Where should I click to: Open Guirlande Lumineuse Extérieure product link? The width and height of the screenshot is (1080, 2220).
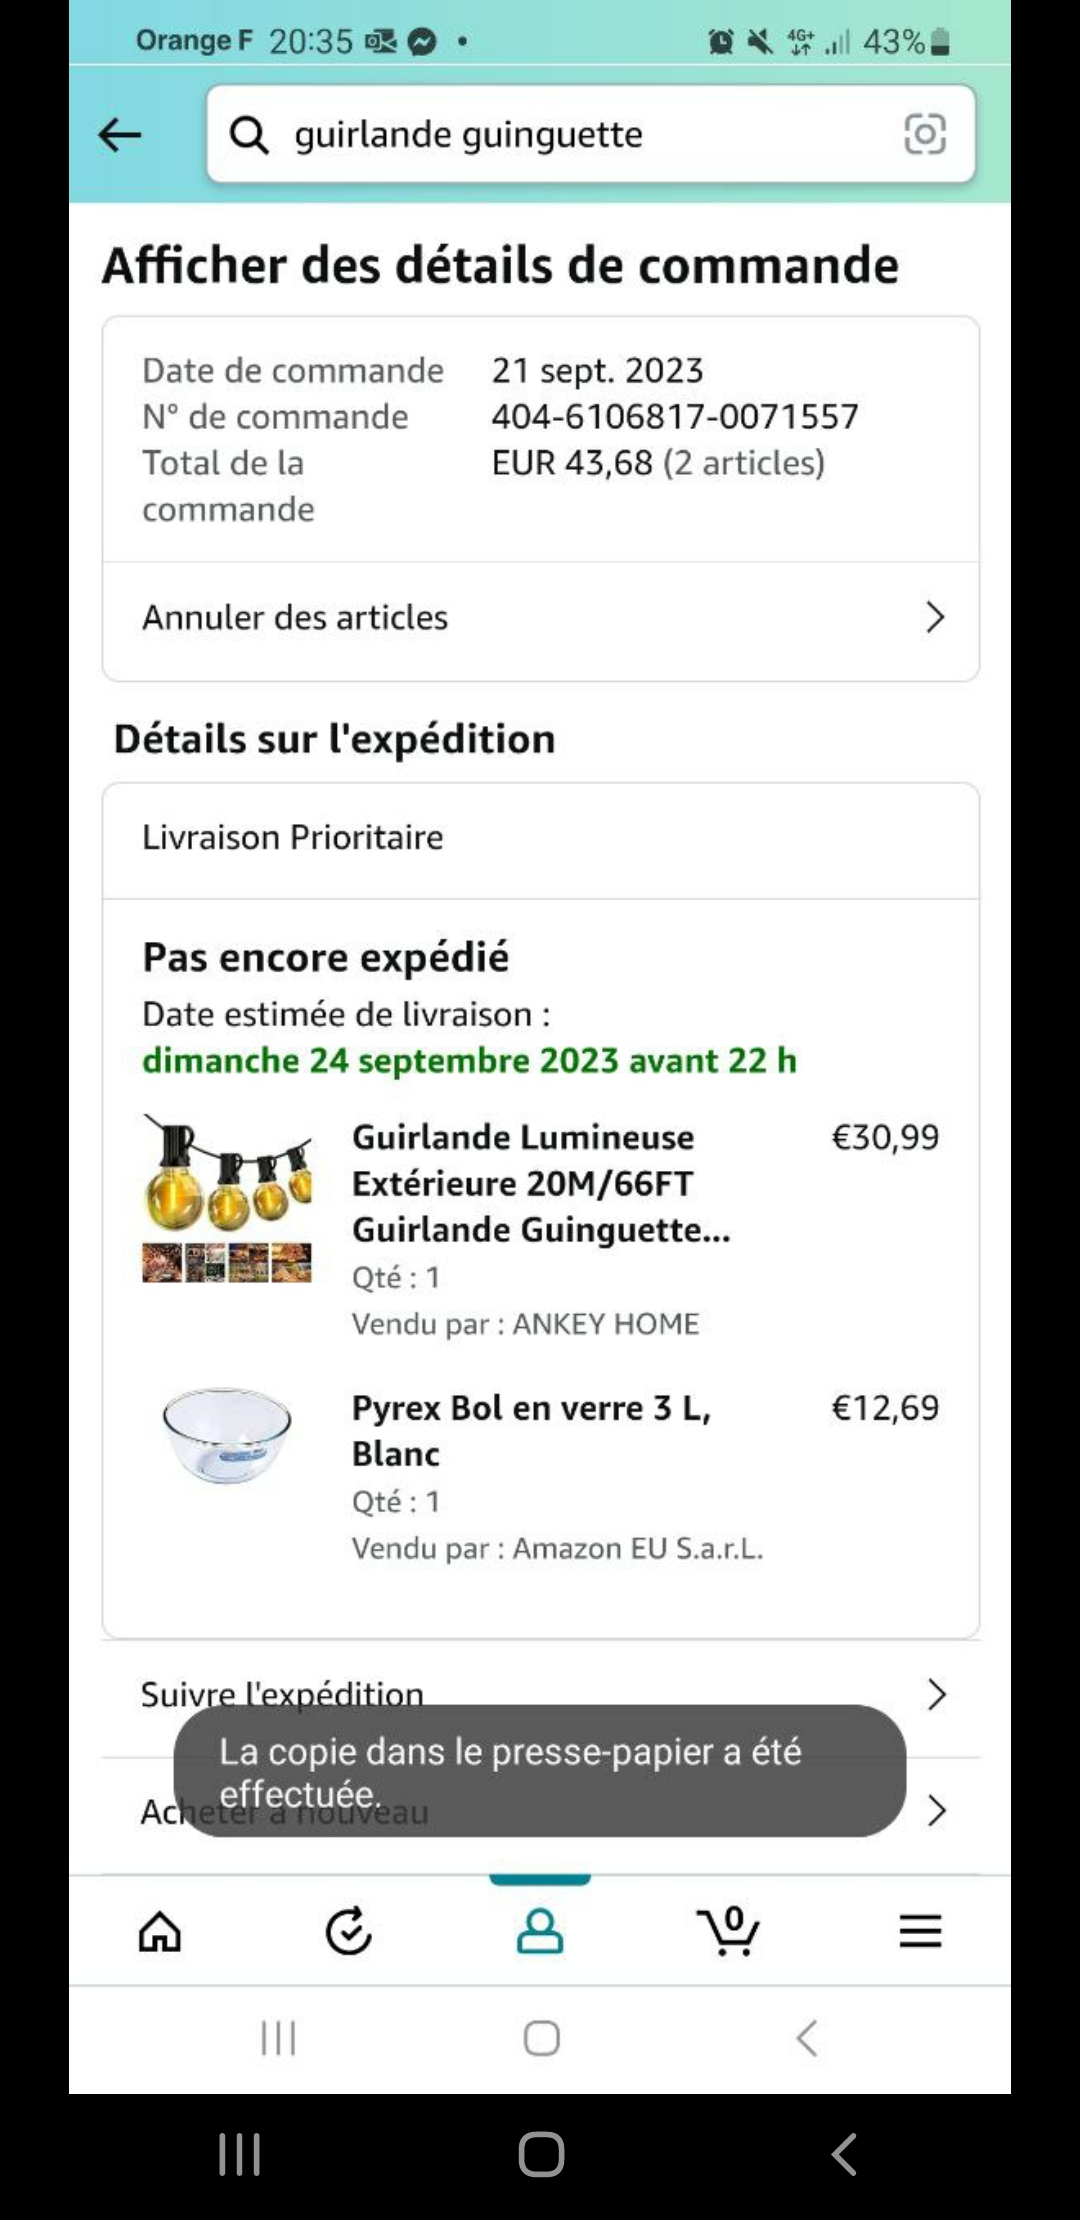pos(541,1183)
